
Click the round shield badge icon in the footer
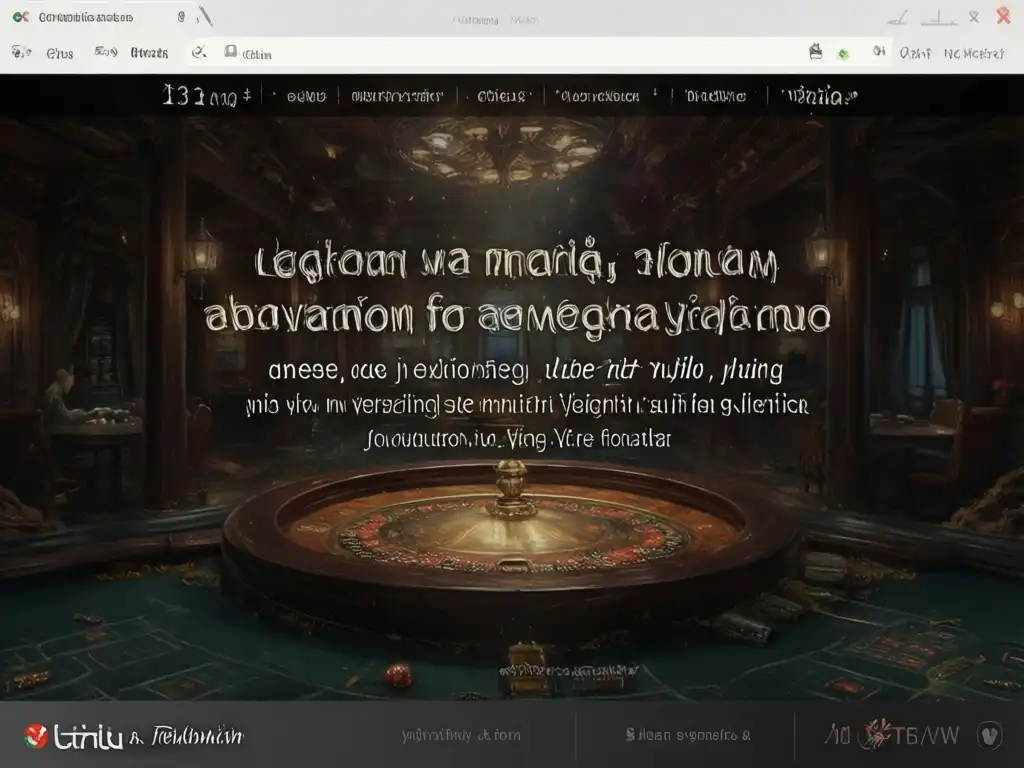(989, 735)
